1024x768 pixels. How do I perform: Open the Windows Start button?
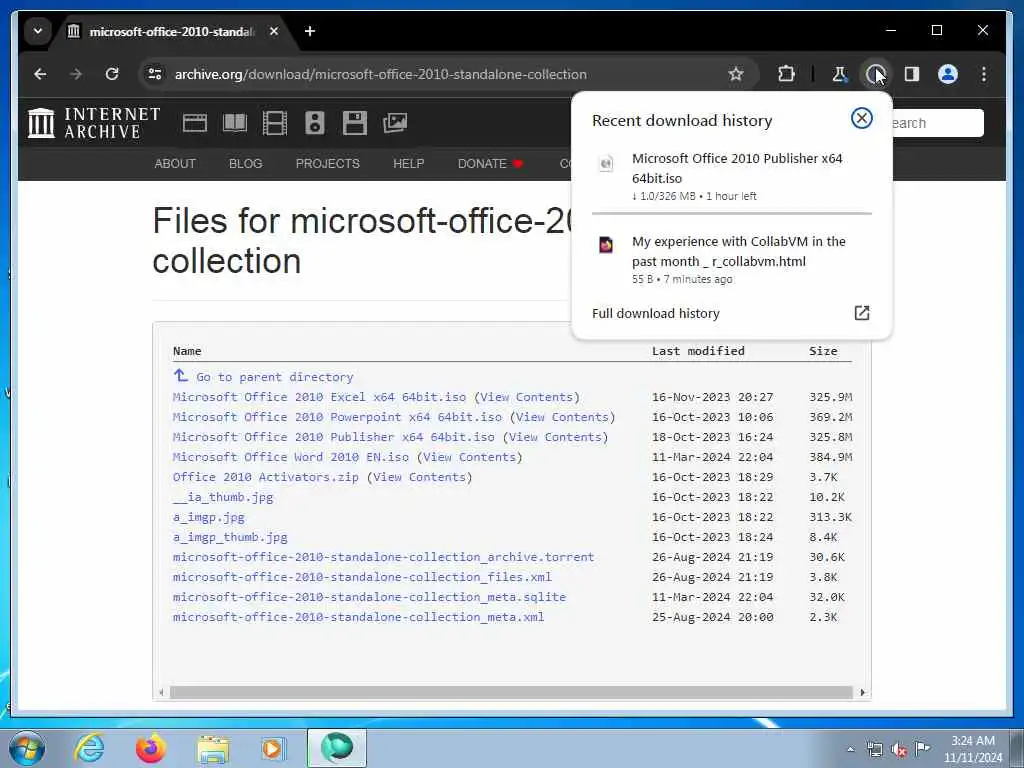click(x=27, y=748)
